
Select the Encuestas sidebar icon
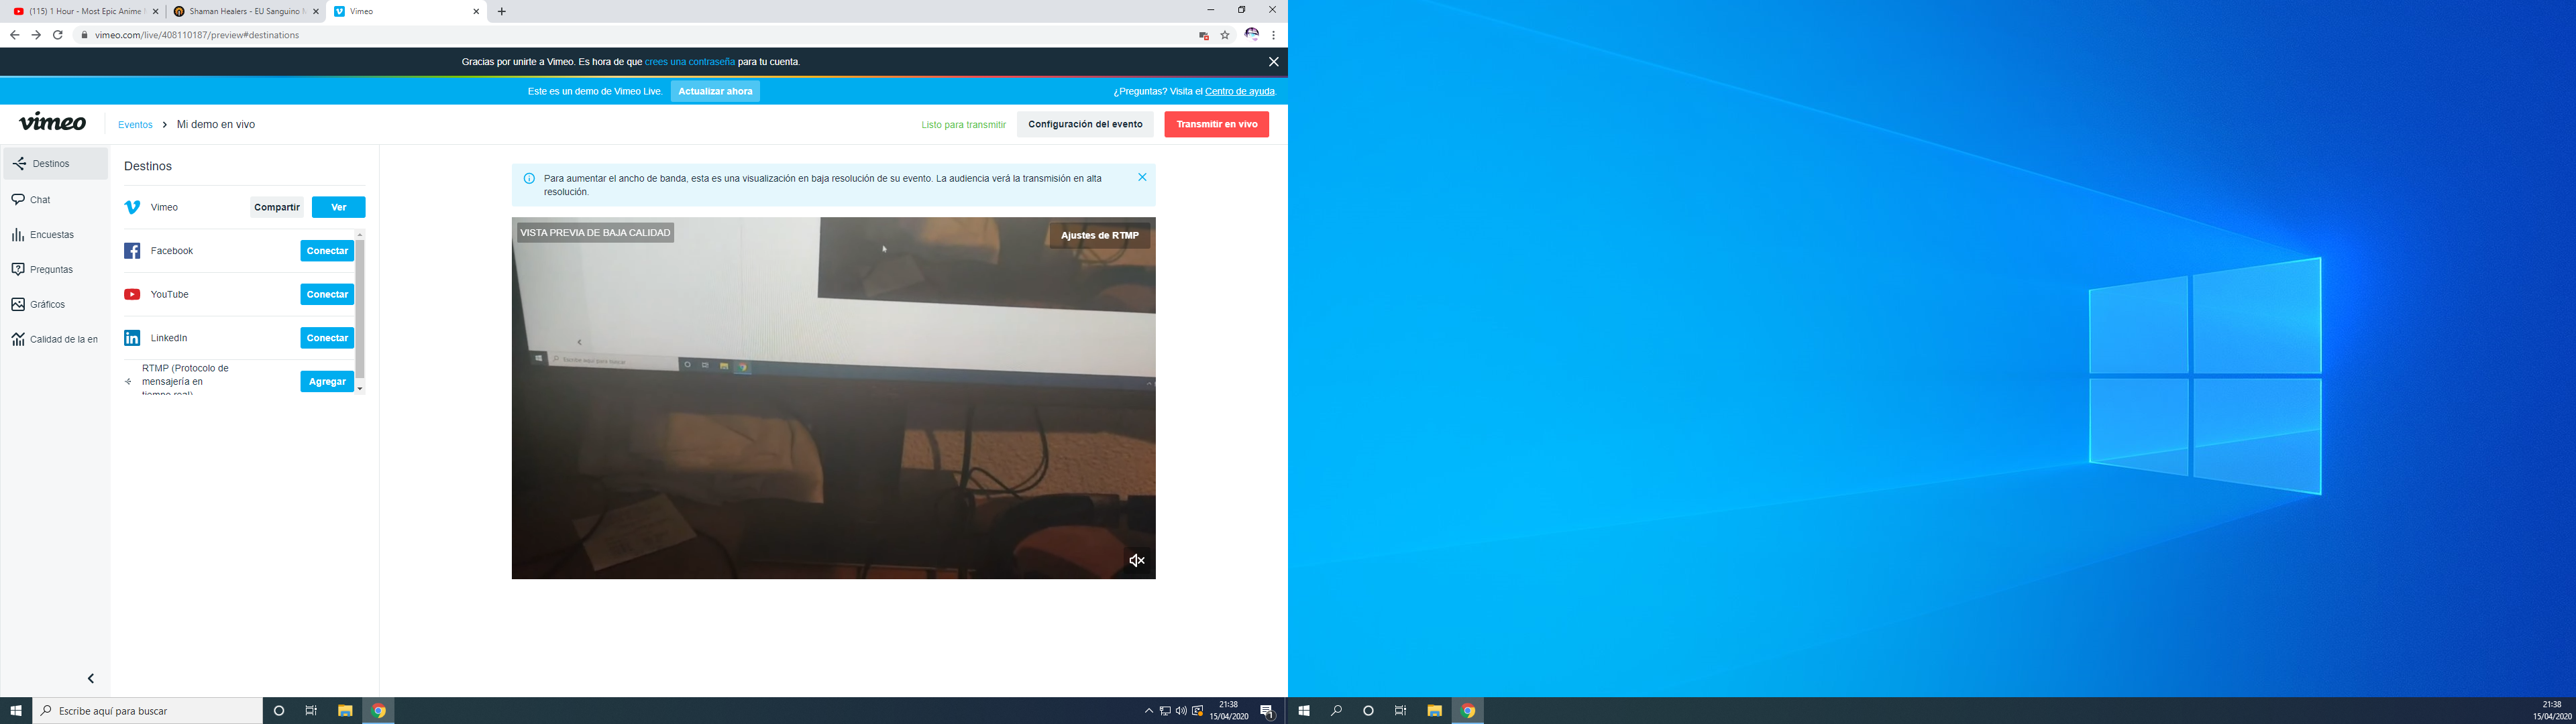18,234
